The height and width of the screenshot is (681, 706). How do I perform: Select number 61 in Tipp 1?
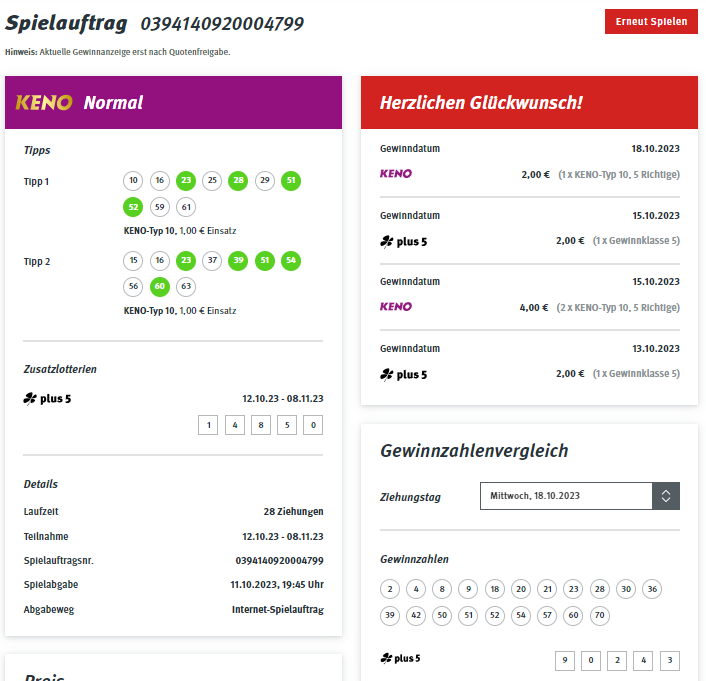coord(186,207)
